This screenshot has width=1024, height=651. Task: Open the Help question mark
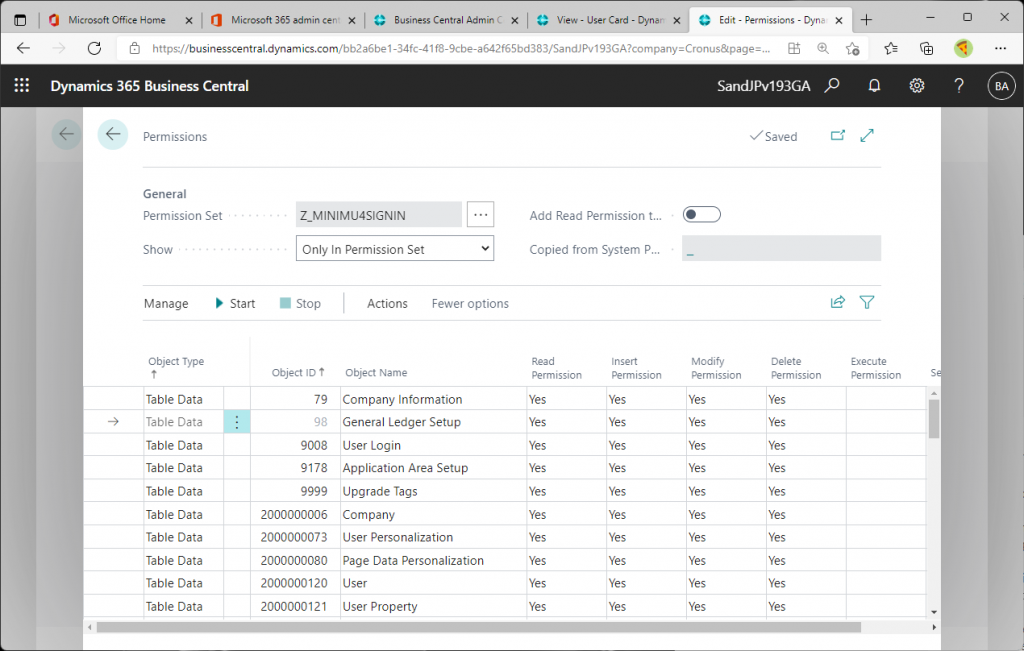tap(959, 86)
